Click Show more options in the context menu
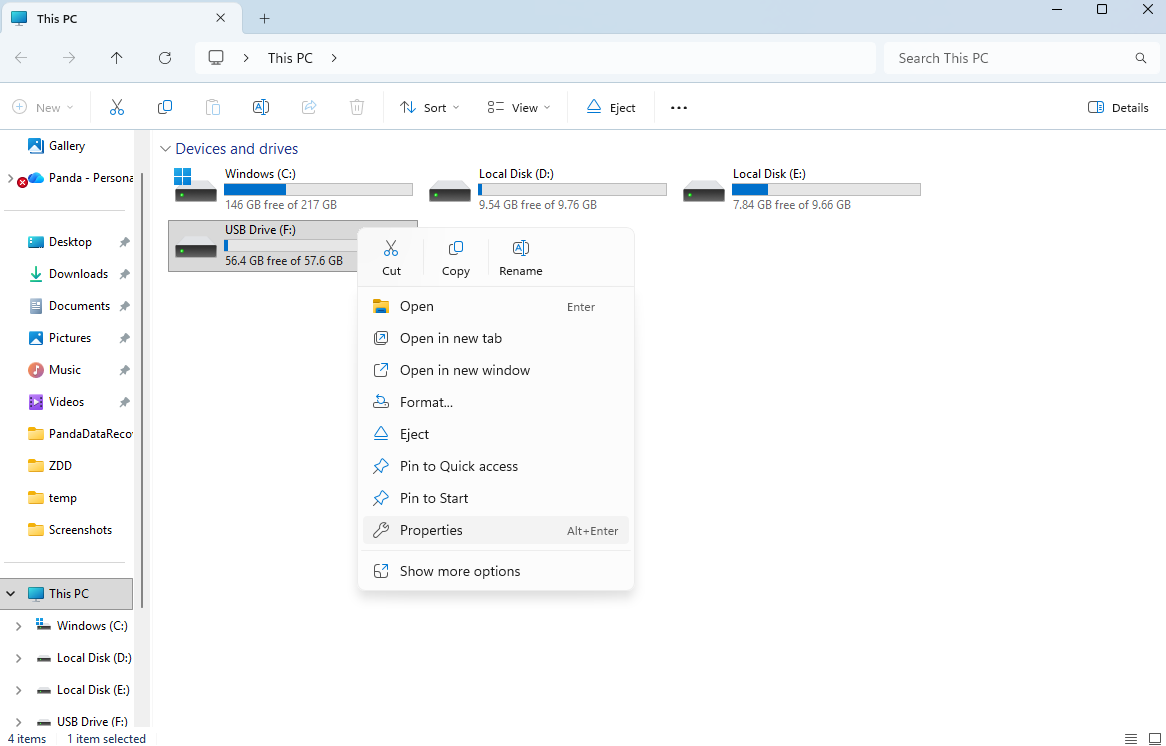The height and width of the screenshot is (746, 1166). coord(460,571)
